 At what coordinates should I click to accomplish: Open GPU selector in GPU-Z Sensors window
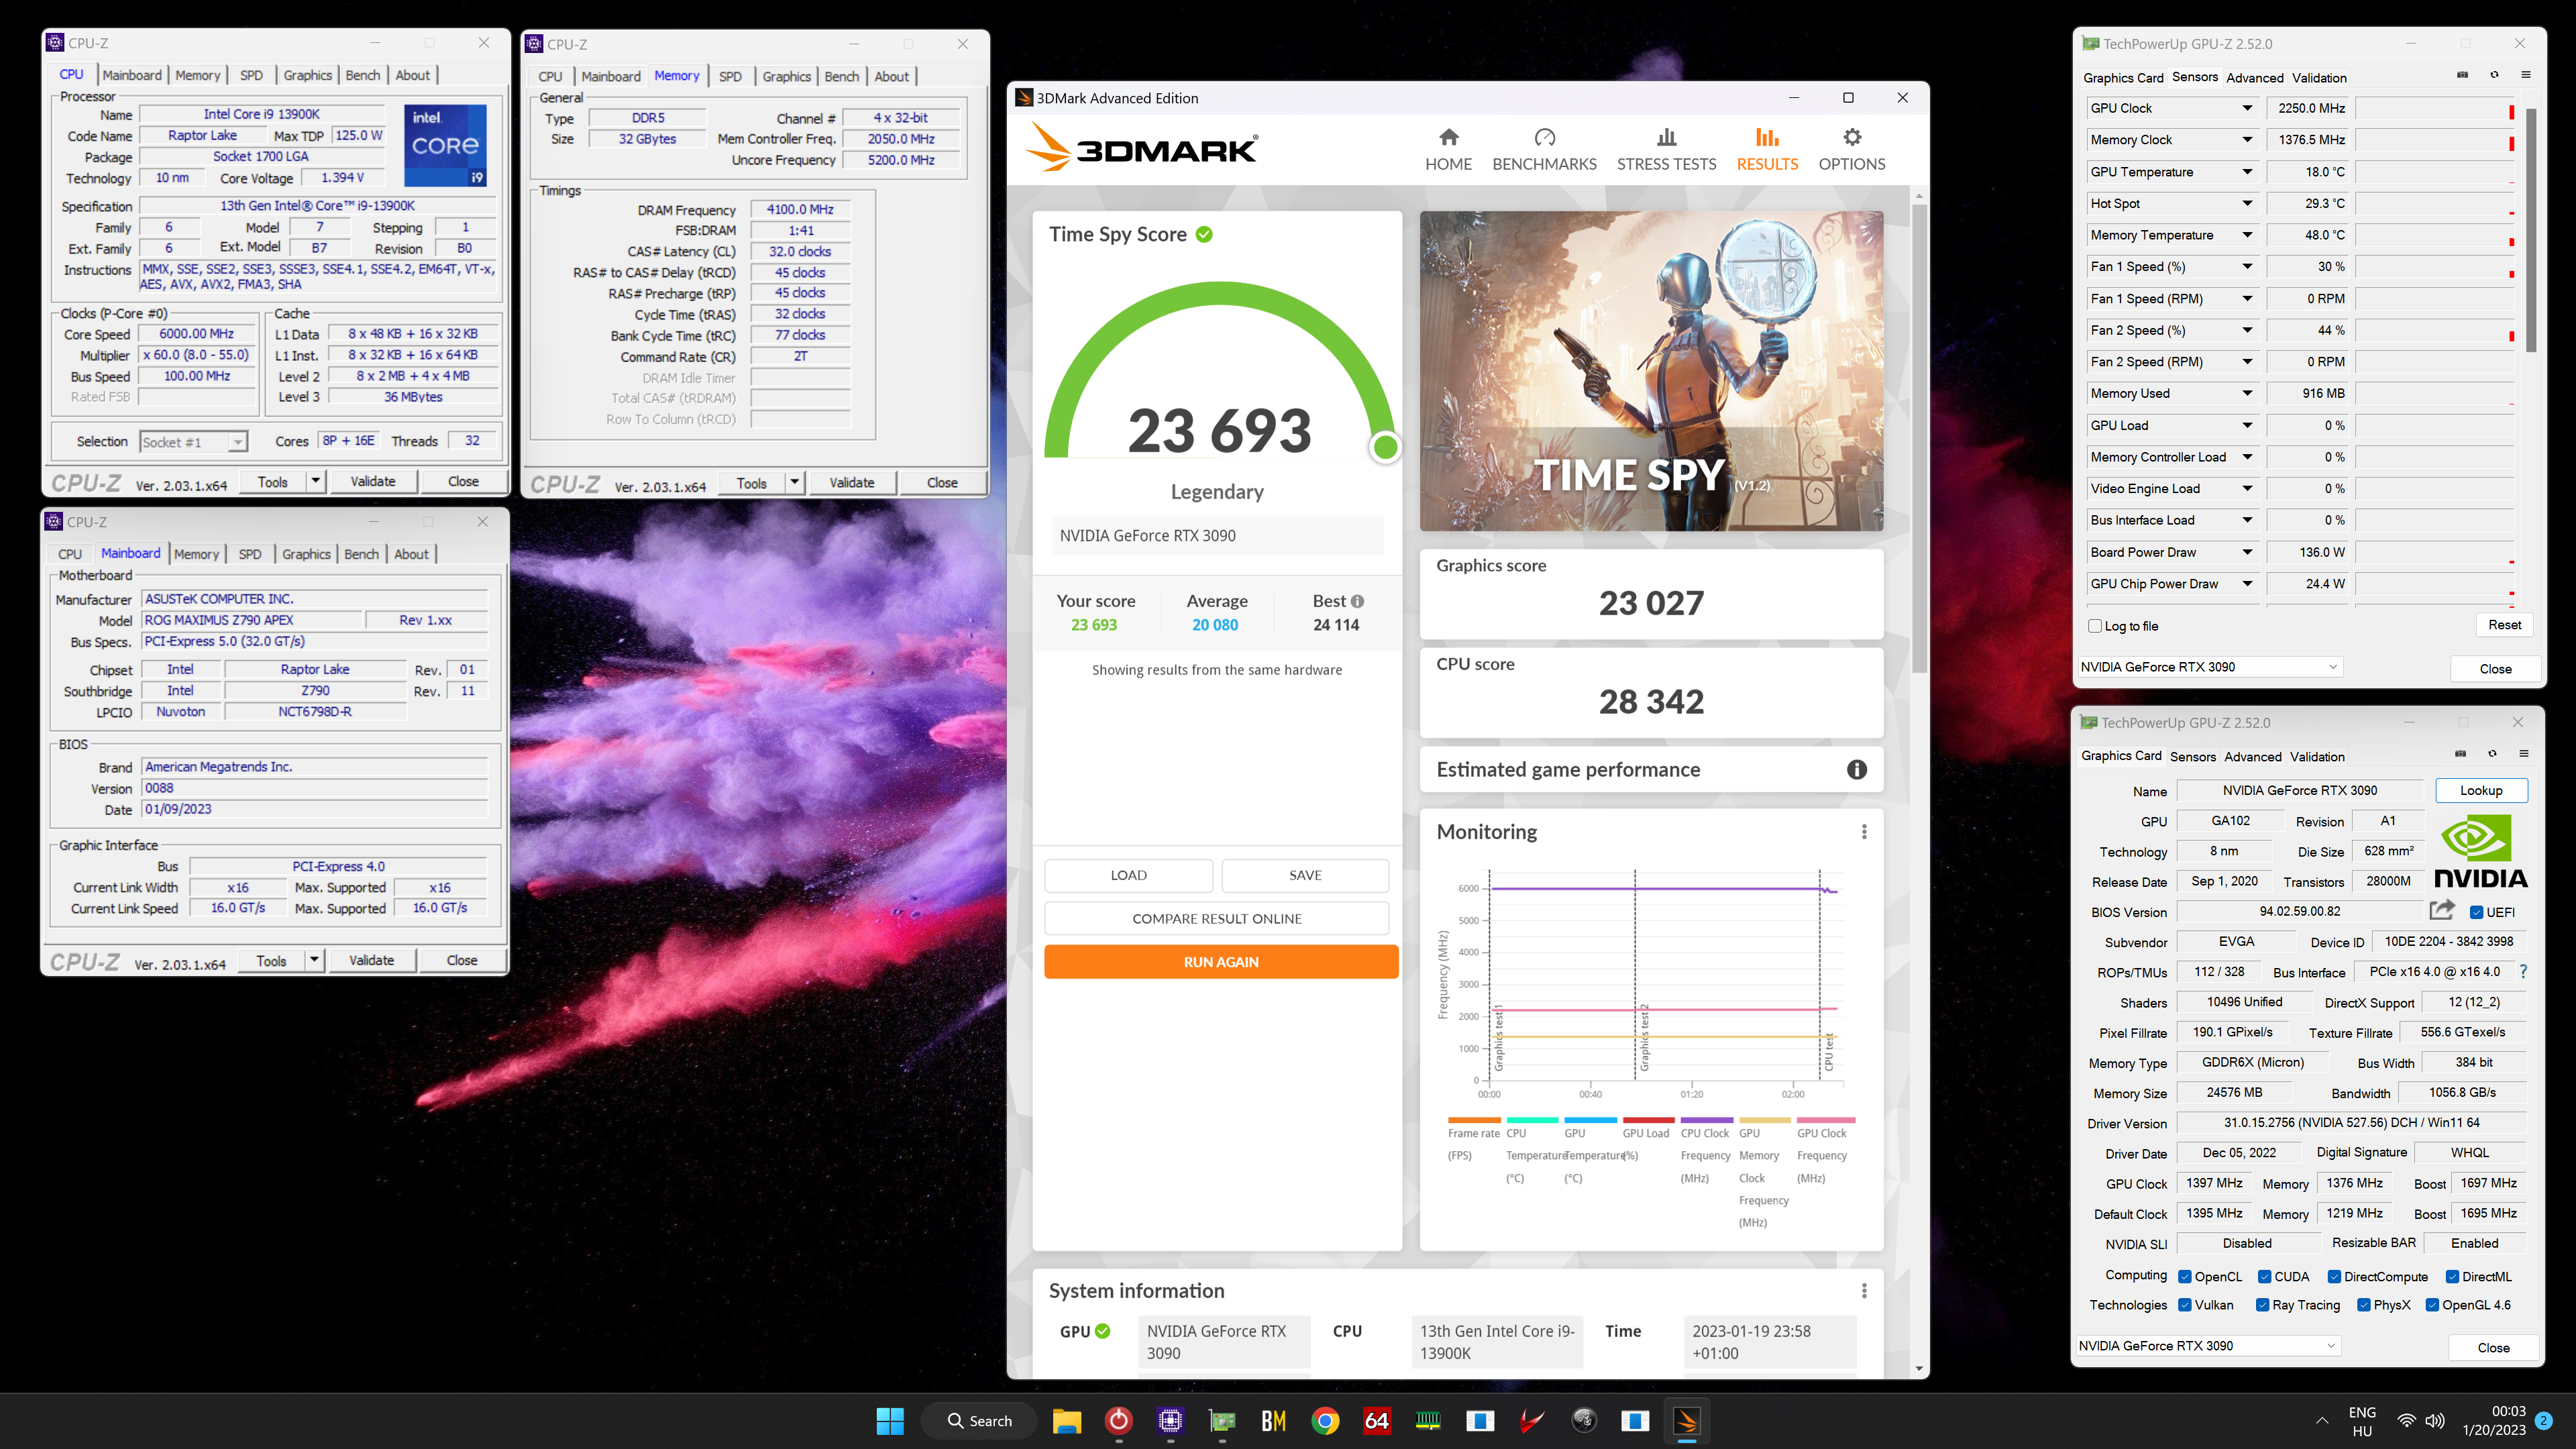point(2209,667)
